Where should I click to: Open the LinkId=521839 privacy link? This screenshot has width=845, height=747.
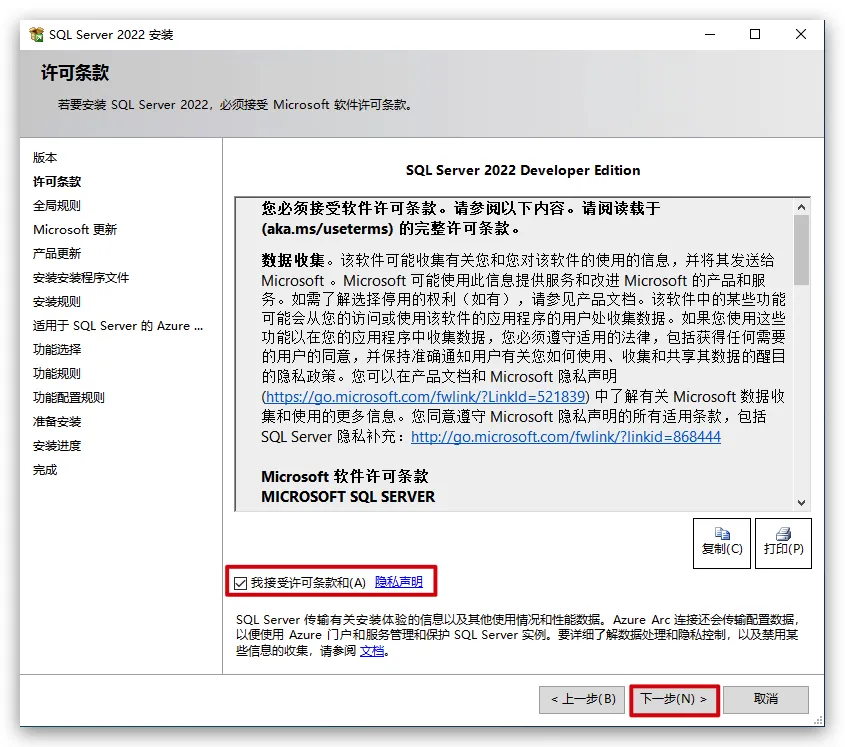(426, 397)
